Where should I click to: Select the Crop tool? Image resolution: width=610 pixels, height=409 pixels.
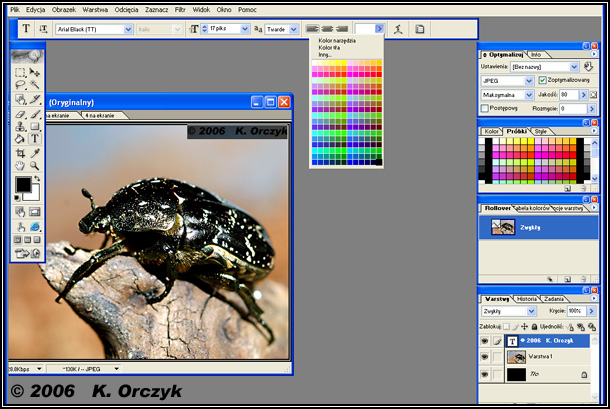point(21,152)
